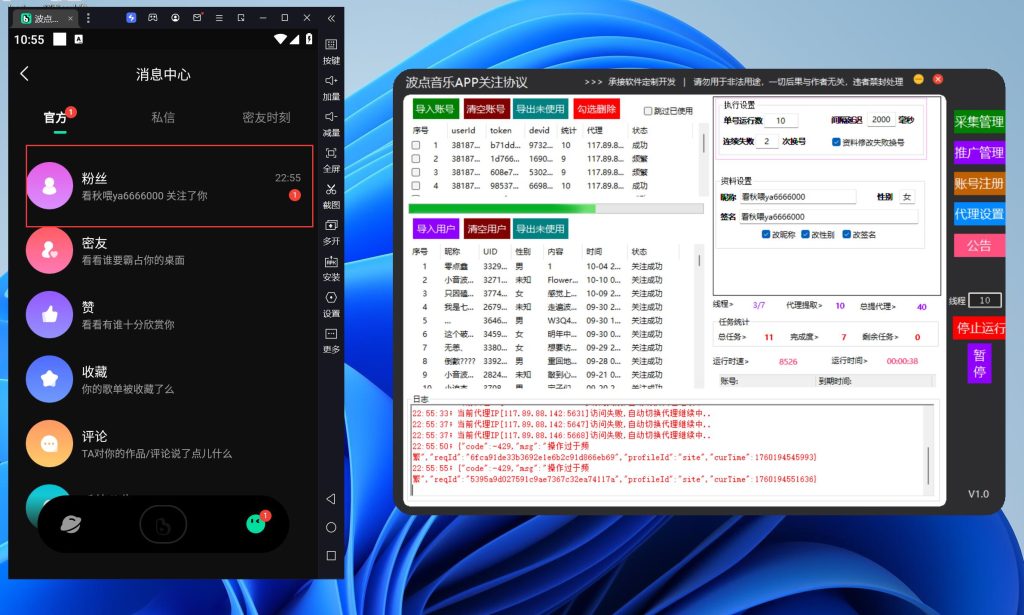Open emulator 设置 settings icon

(x=331, y=298)
